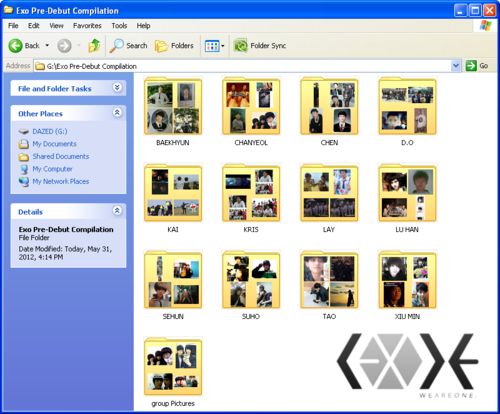Collapse the Details panel
Image resolution: width=500 pixels, height=414 pixels.
pos(117,211)
